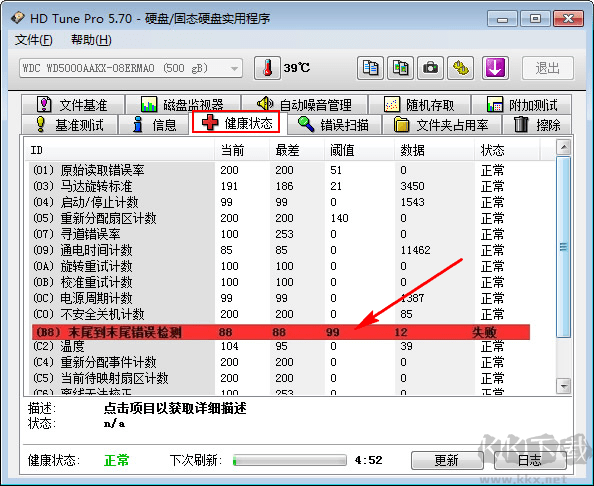Viewport: 594px width, 486px height.
Task: Click the camera save screenshot icon
Action: click(430, 68)
